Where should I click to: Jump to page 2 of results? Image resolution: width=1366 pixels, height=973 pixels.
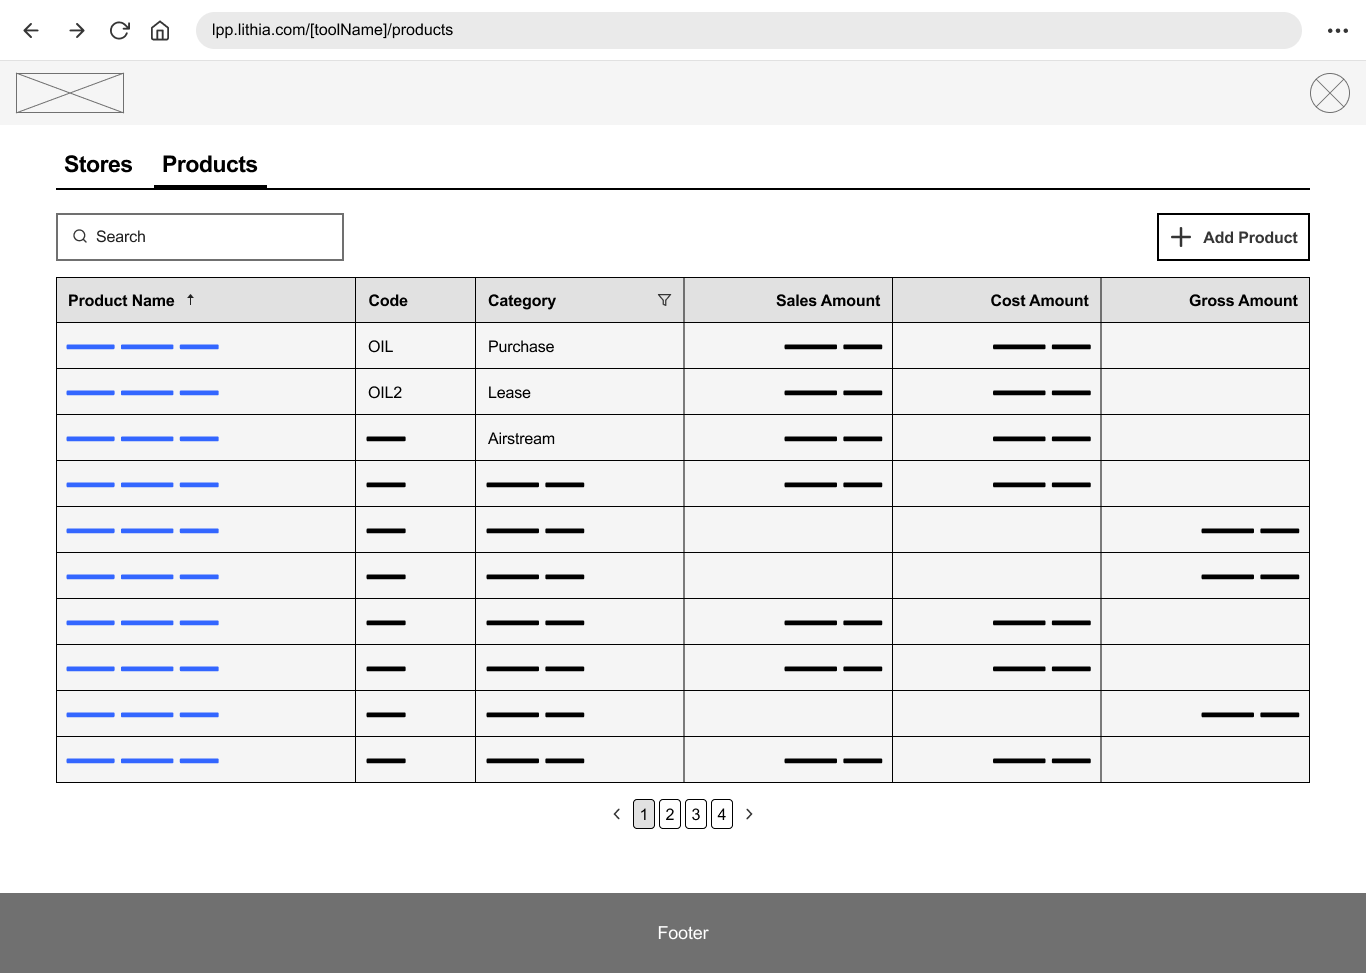(x=670, y=814)
